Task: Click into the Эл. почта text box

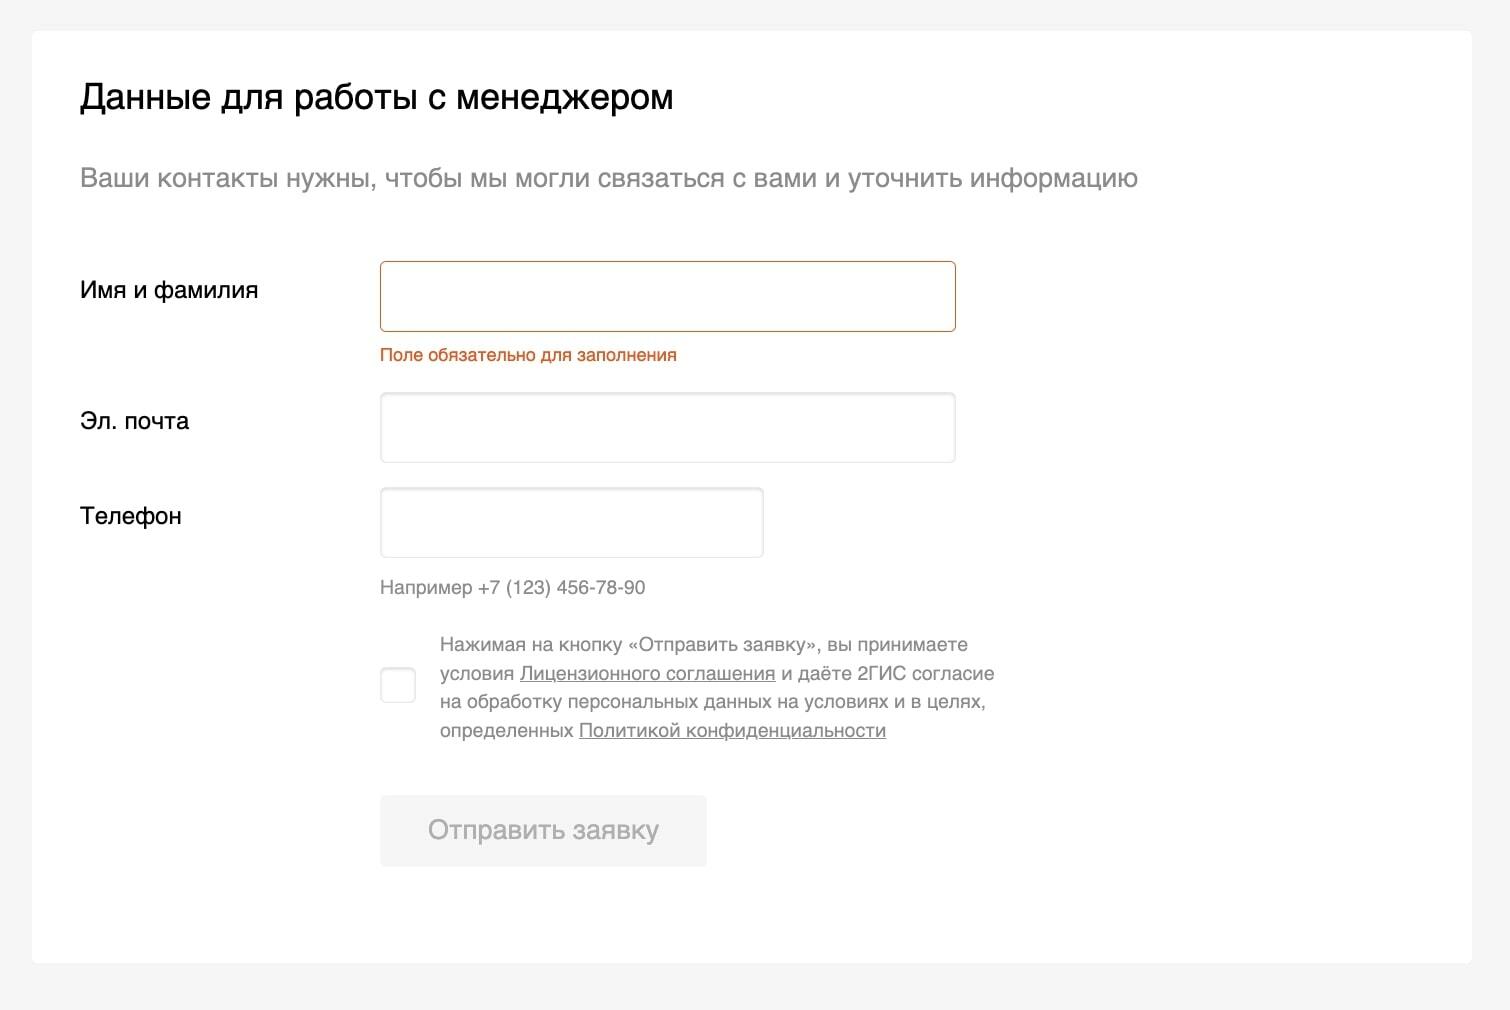Action: coord(667,427)
